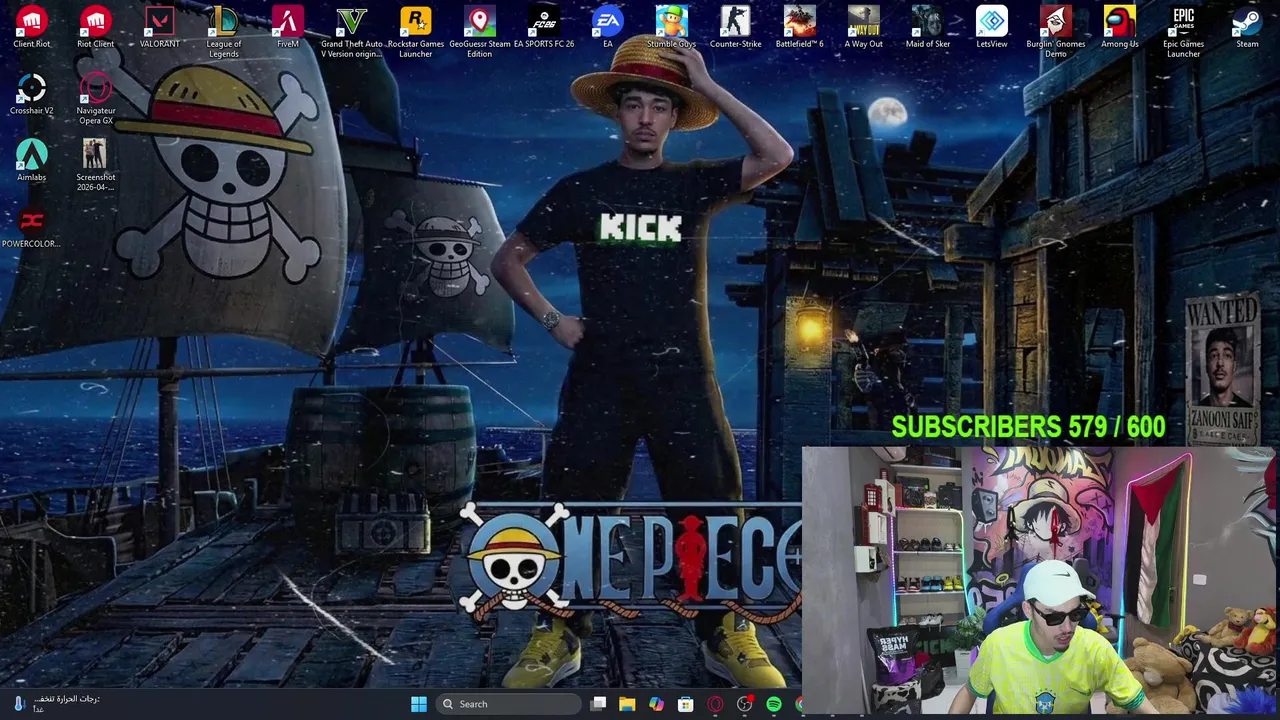The width and height of the screenshot is (1280, 720).
Task: Open Epic Games Launcher shortcut
Action: click(x=1184, y=33)
